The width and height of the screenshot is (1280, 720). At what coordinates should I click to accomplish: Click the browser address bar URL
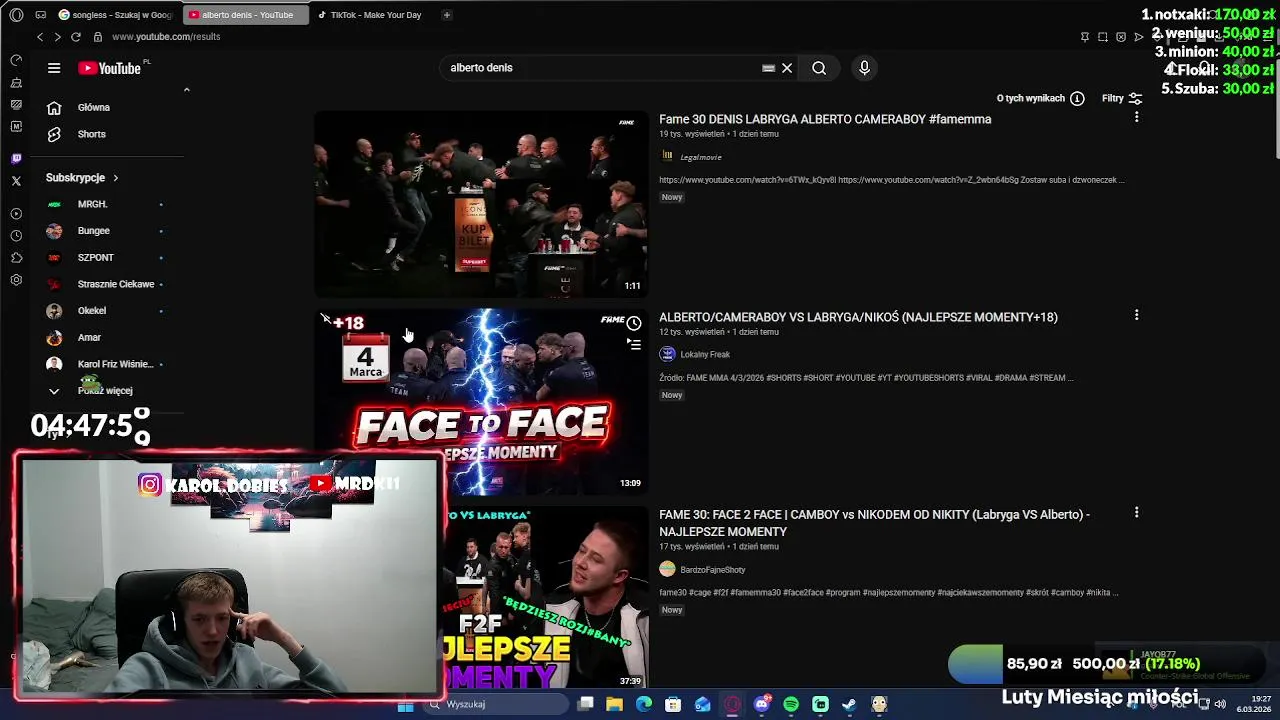[166, 37]
